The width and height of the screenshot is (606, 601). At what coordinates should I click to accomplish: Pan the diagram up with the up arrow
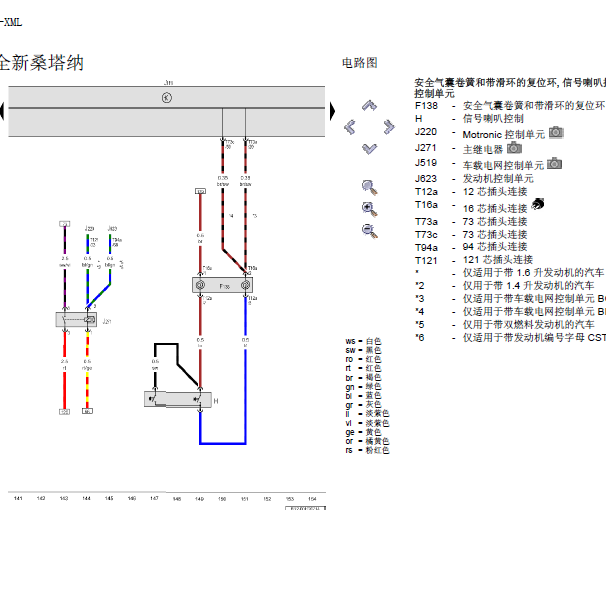(x=369, y=106)
